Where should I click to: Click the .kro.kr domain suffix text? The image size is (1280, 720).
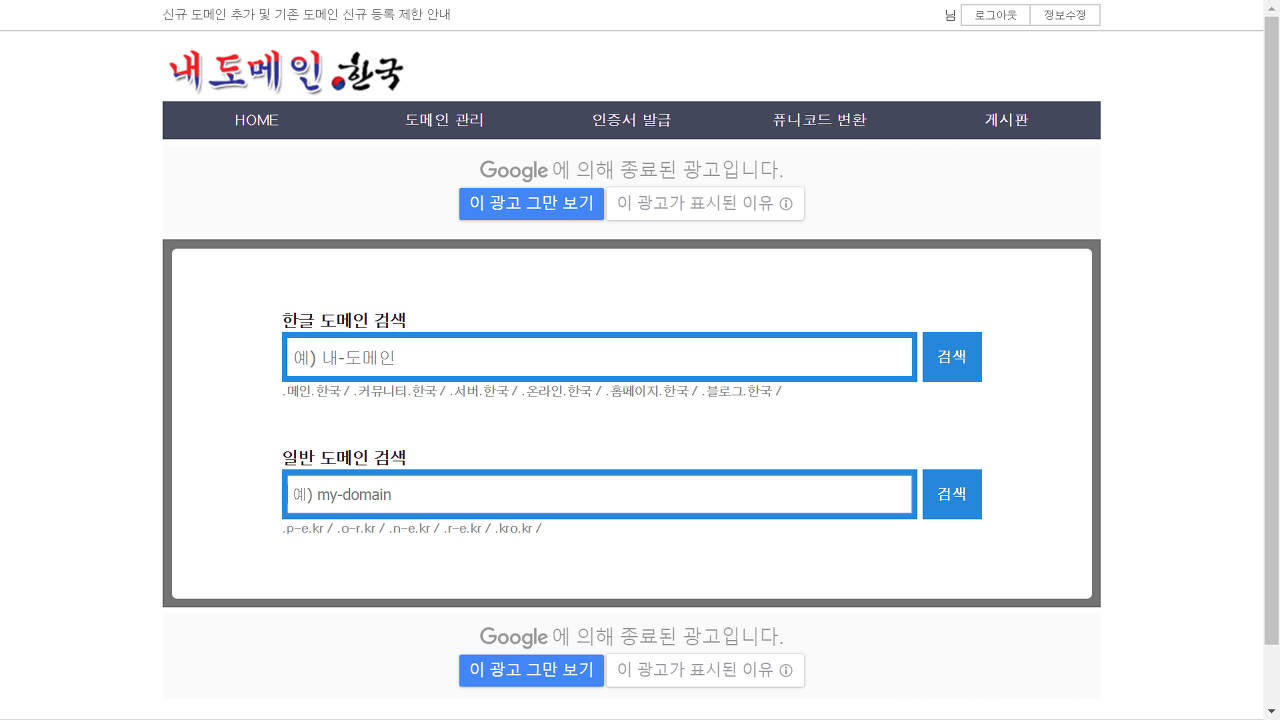514,528
